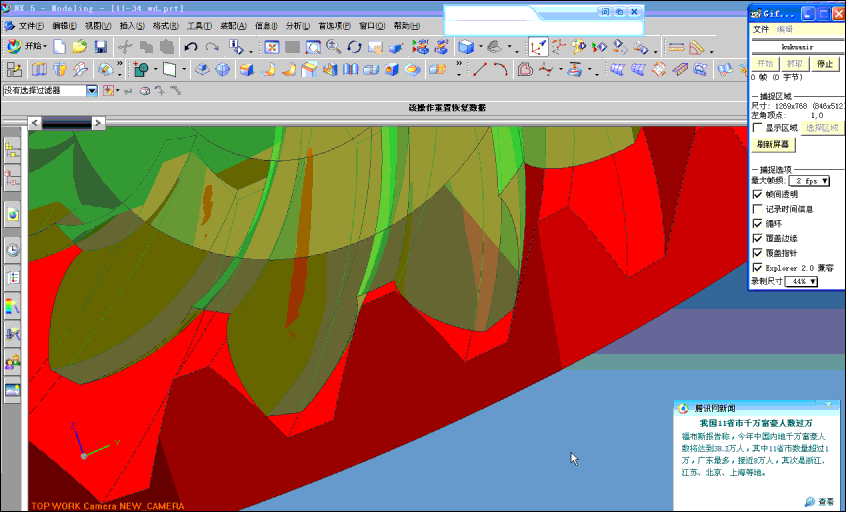Open the Roles people icon in sidebar
Viewport: 846px width, 512px height.
click(12, 361)
